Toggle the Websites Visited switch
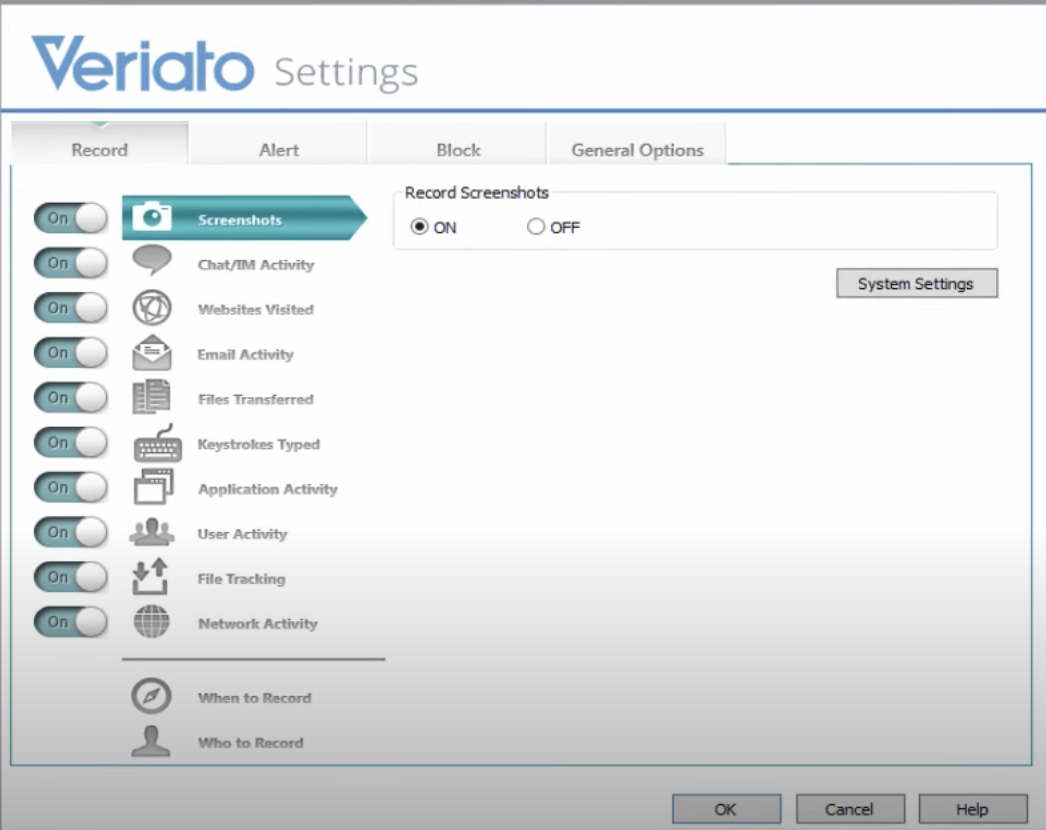 click(x=71, y=308)
